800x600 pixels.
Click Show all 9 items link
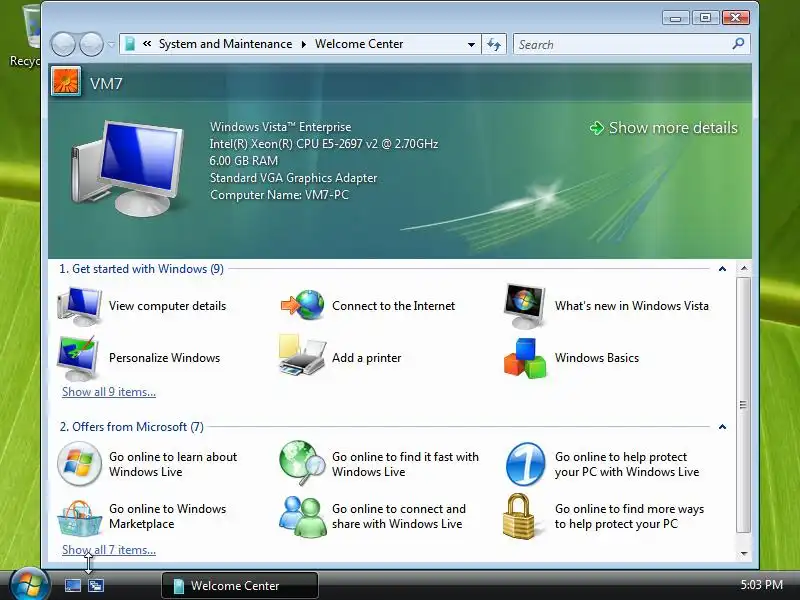(x=109, y=392)
